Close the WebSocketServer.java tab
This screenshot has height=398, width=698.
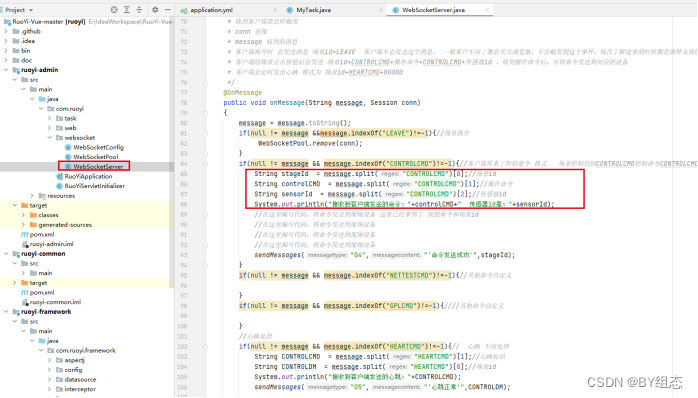(487, 10)
